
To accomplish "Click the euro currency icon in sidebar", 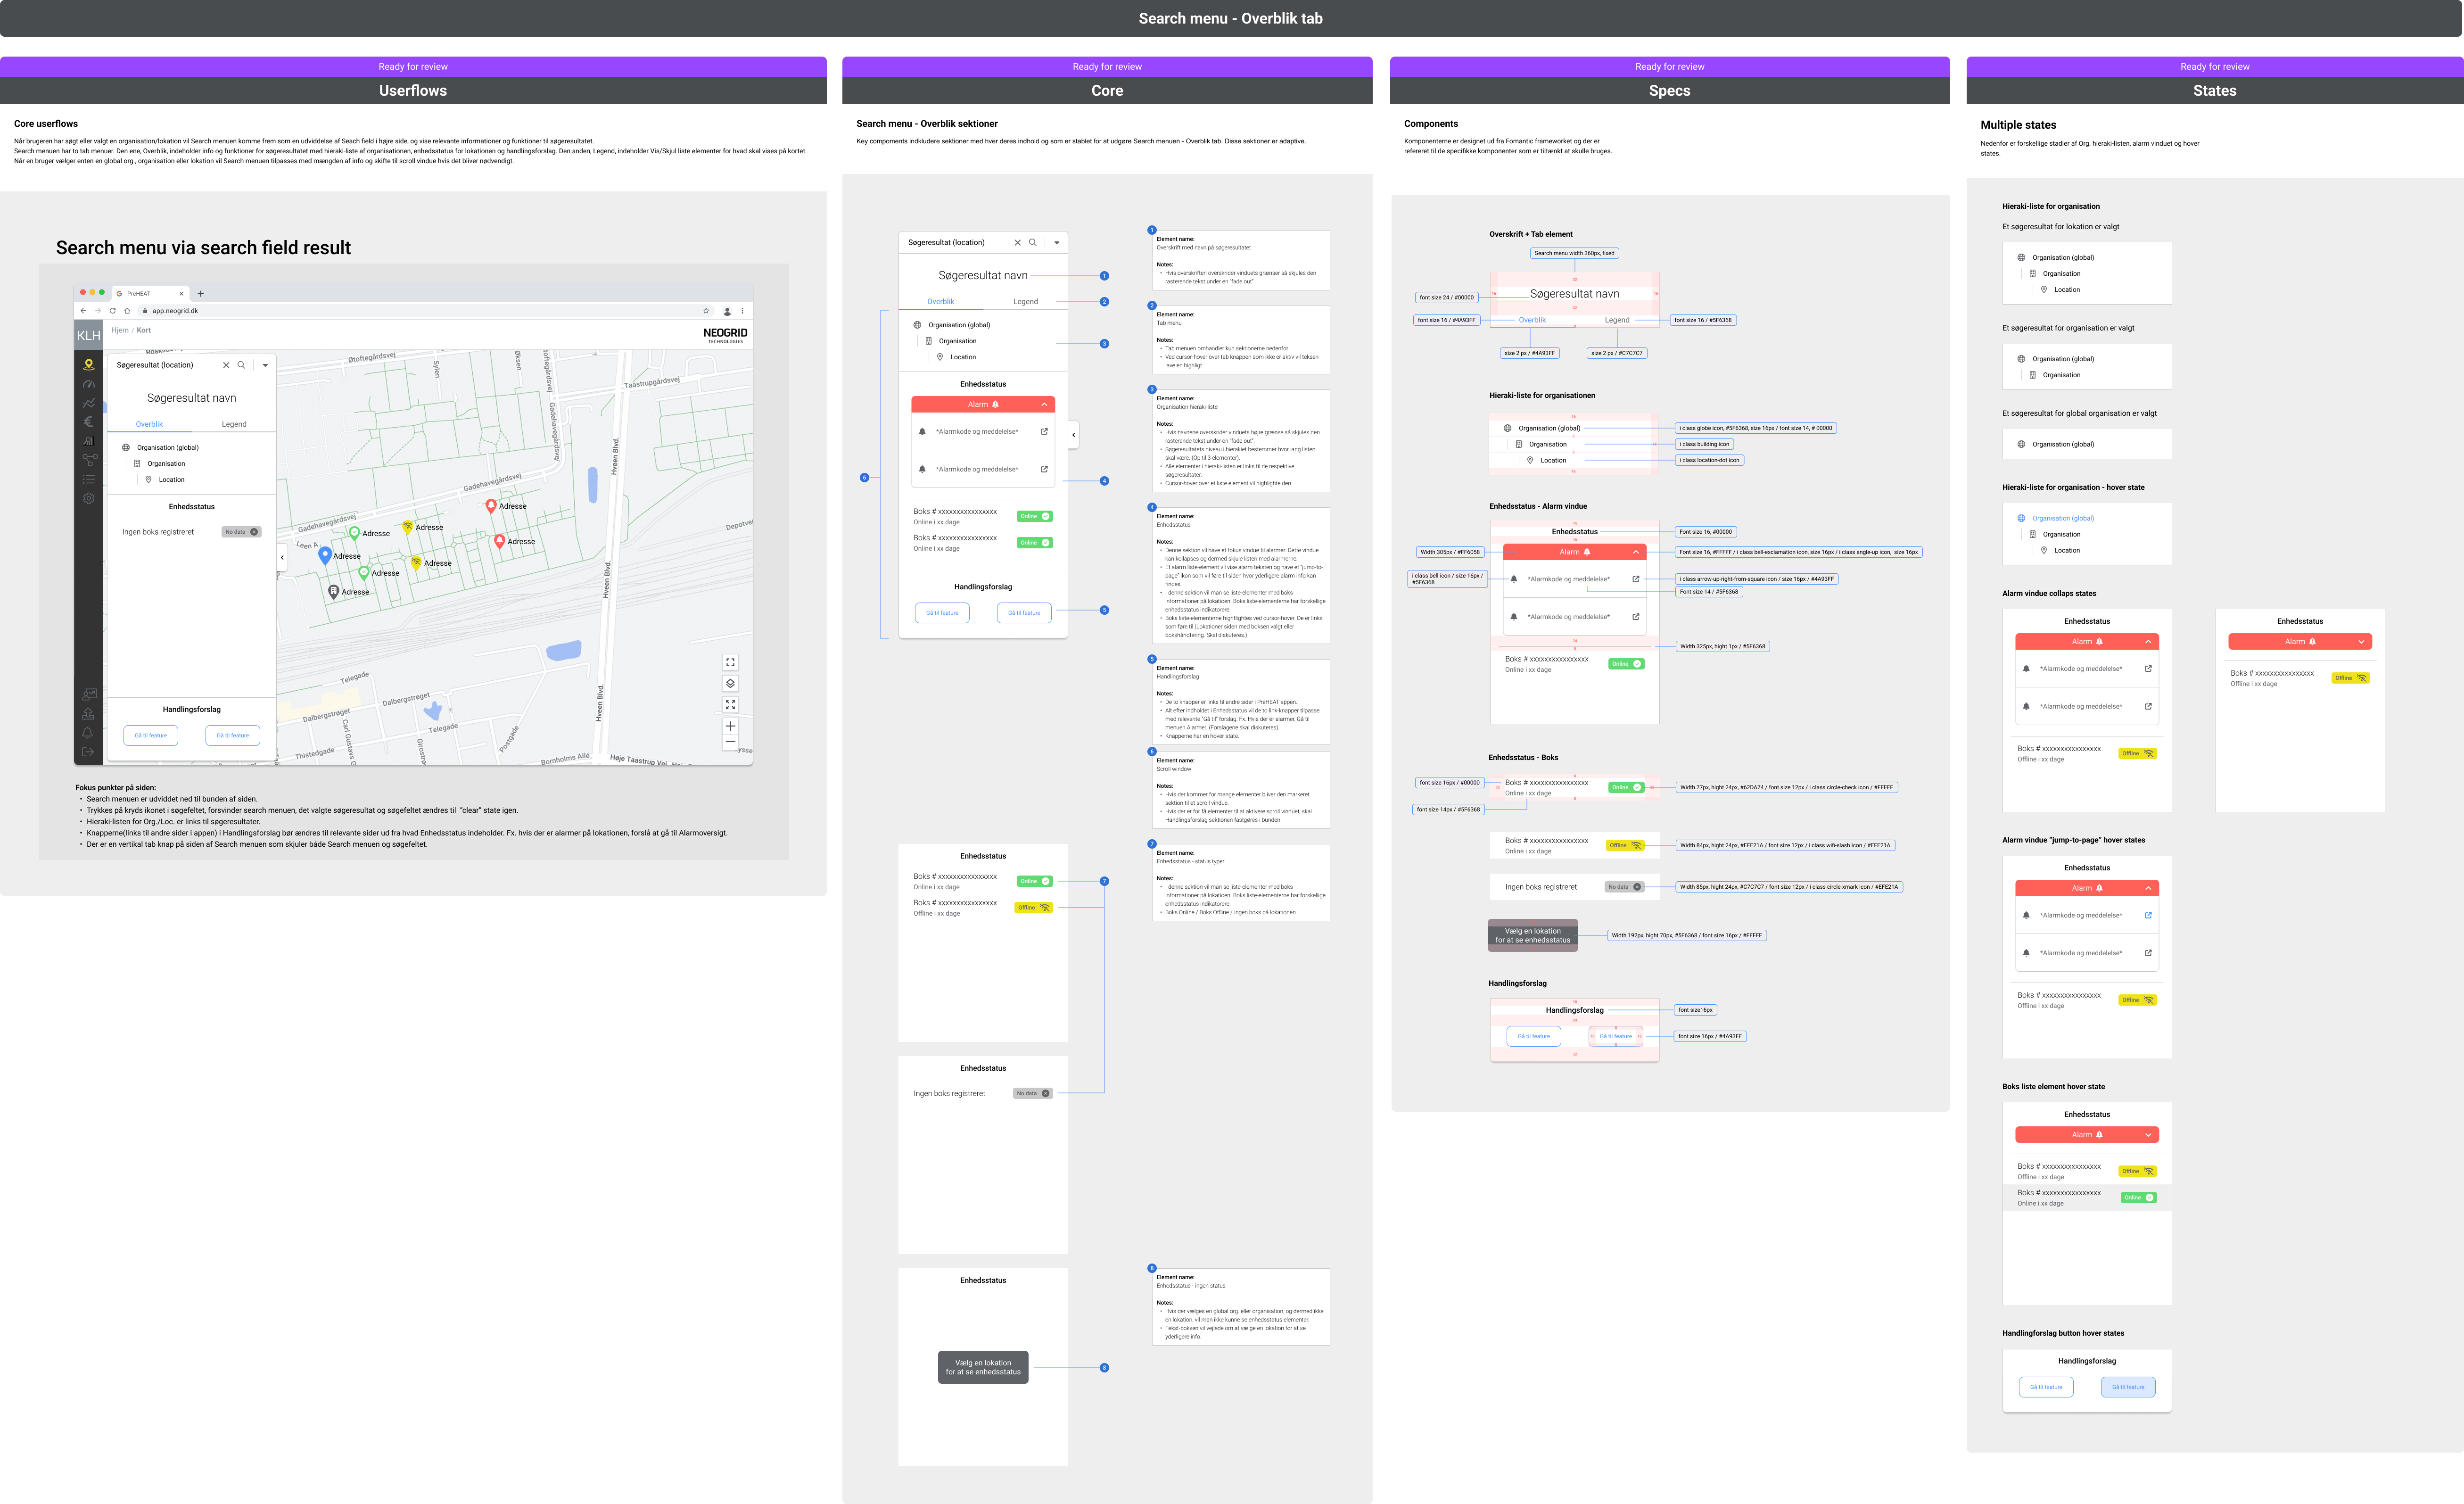I will (x=88, y=422).
